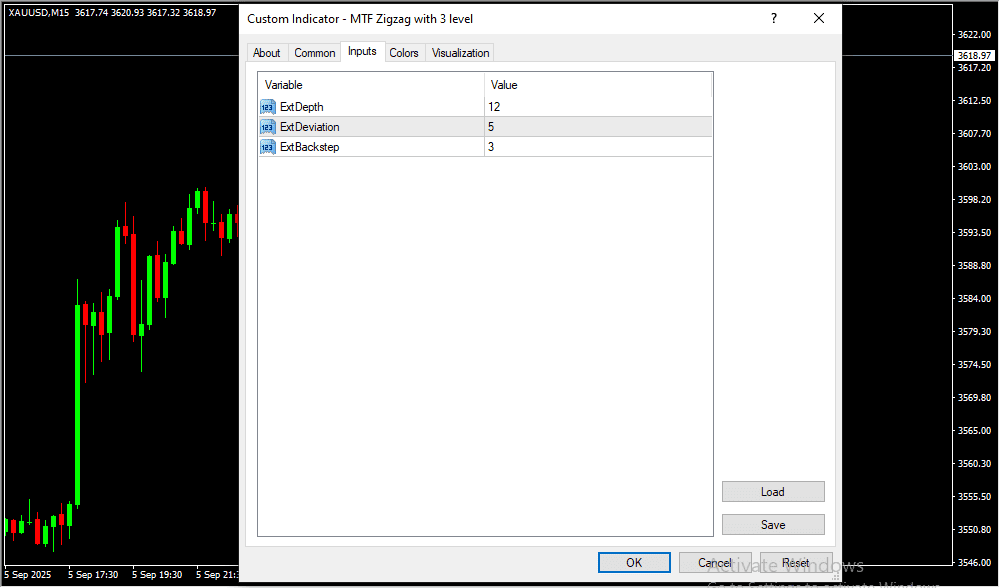1000x588 pixels.
Task: Confirm the dialog with OK
Action: pos(634,563)
